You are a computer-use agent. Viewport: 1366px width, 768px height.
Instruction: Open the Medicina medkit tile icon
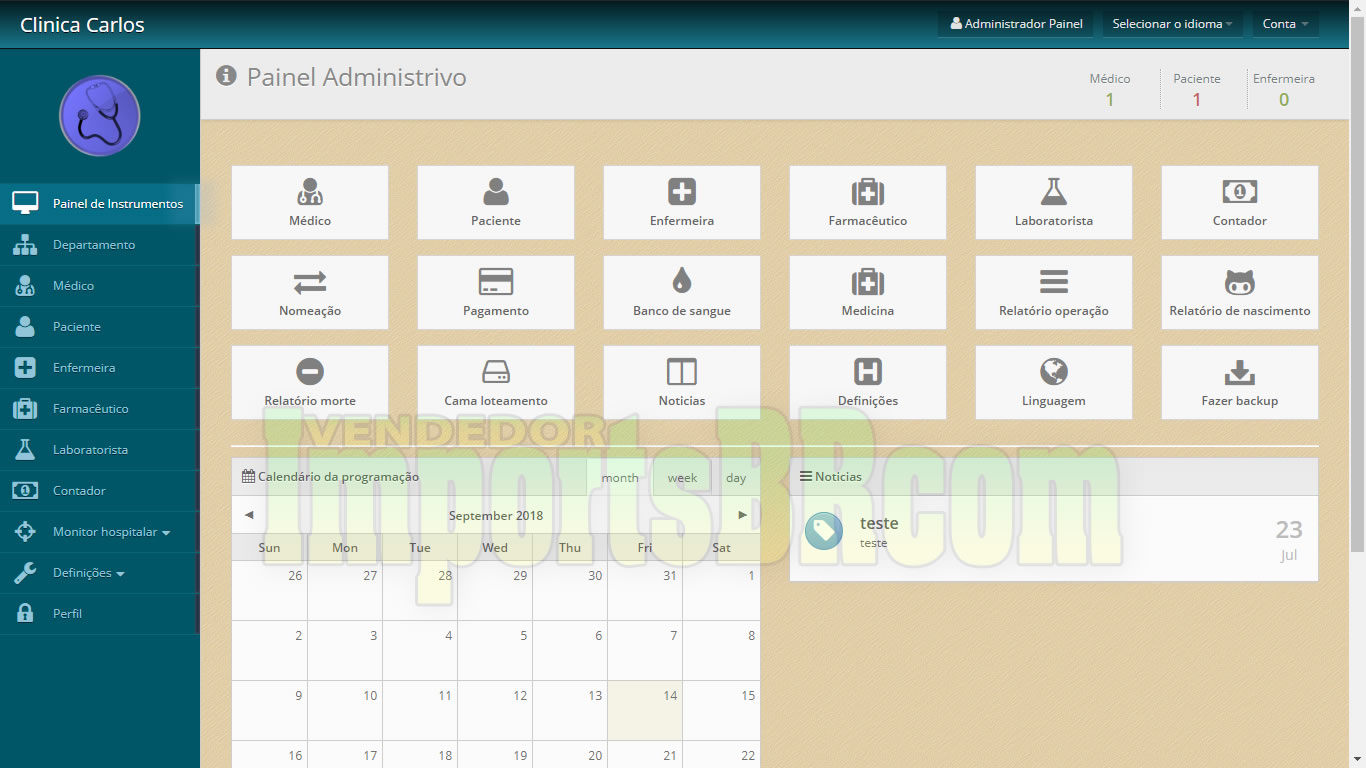click(868, 281)
